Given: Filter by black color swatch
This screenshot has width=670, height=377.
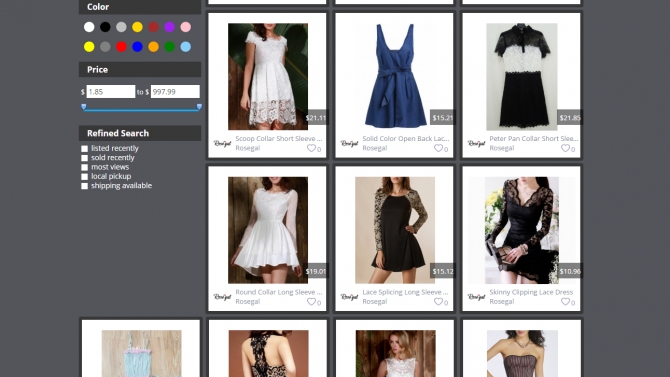Looking at the screenshot, I should pyautogui.click(x=105, y=27).
